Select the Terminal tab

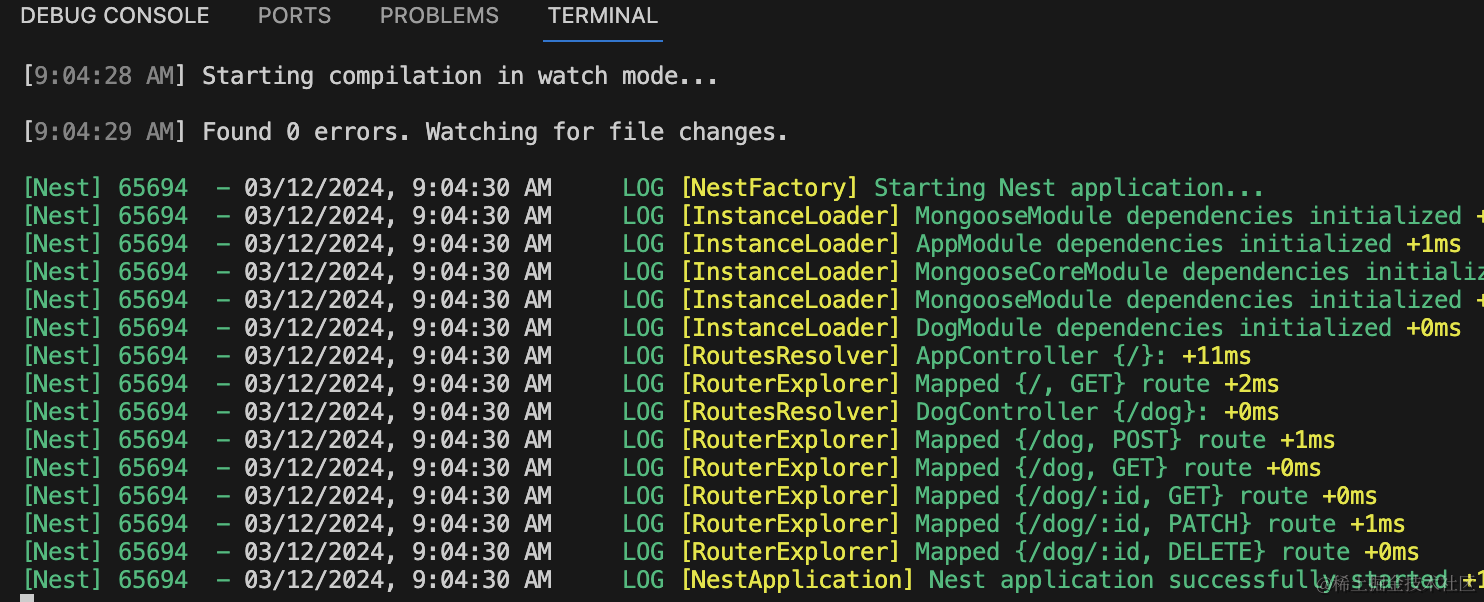click(x=603, y=17)
